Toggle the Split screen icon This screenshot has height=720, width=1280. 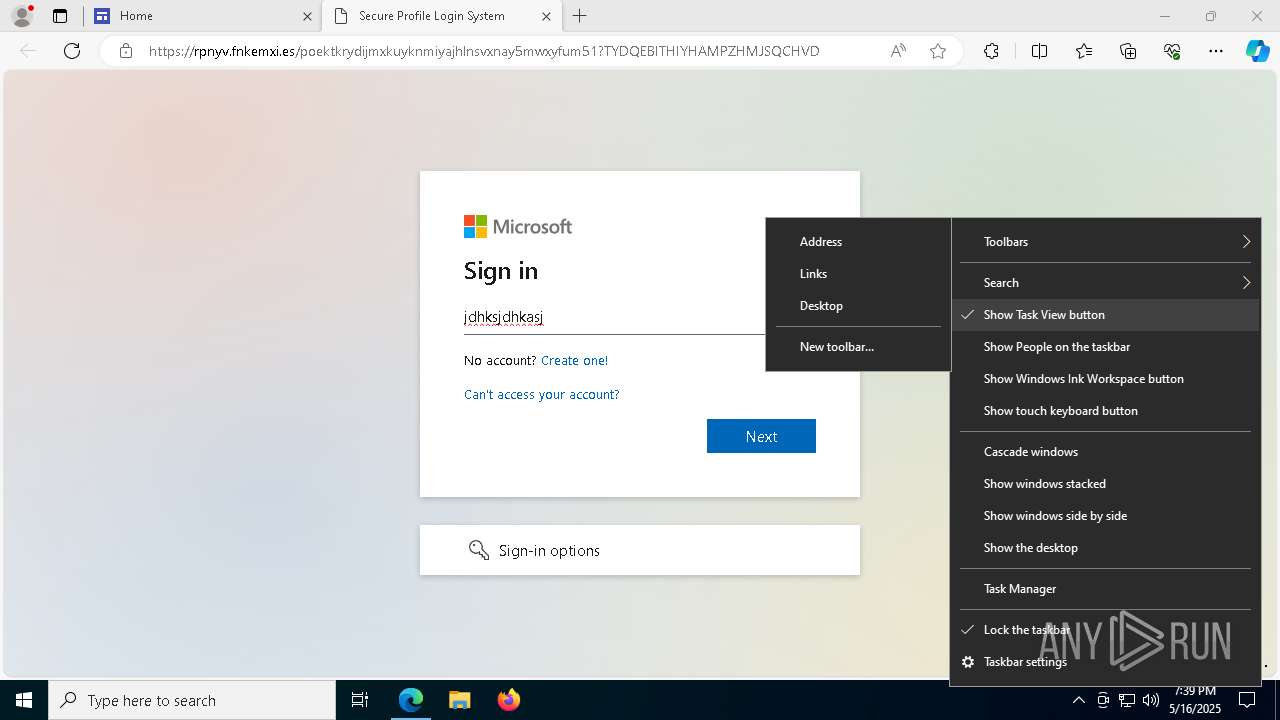[x=1039, y=51]
